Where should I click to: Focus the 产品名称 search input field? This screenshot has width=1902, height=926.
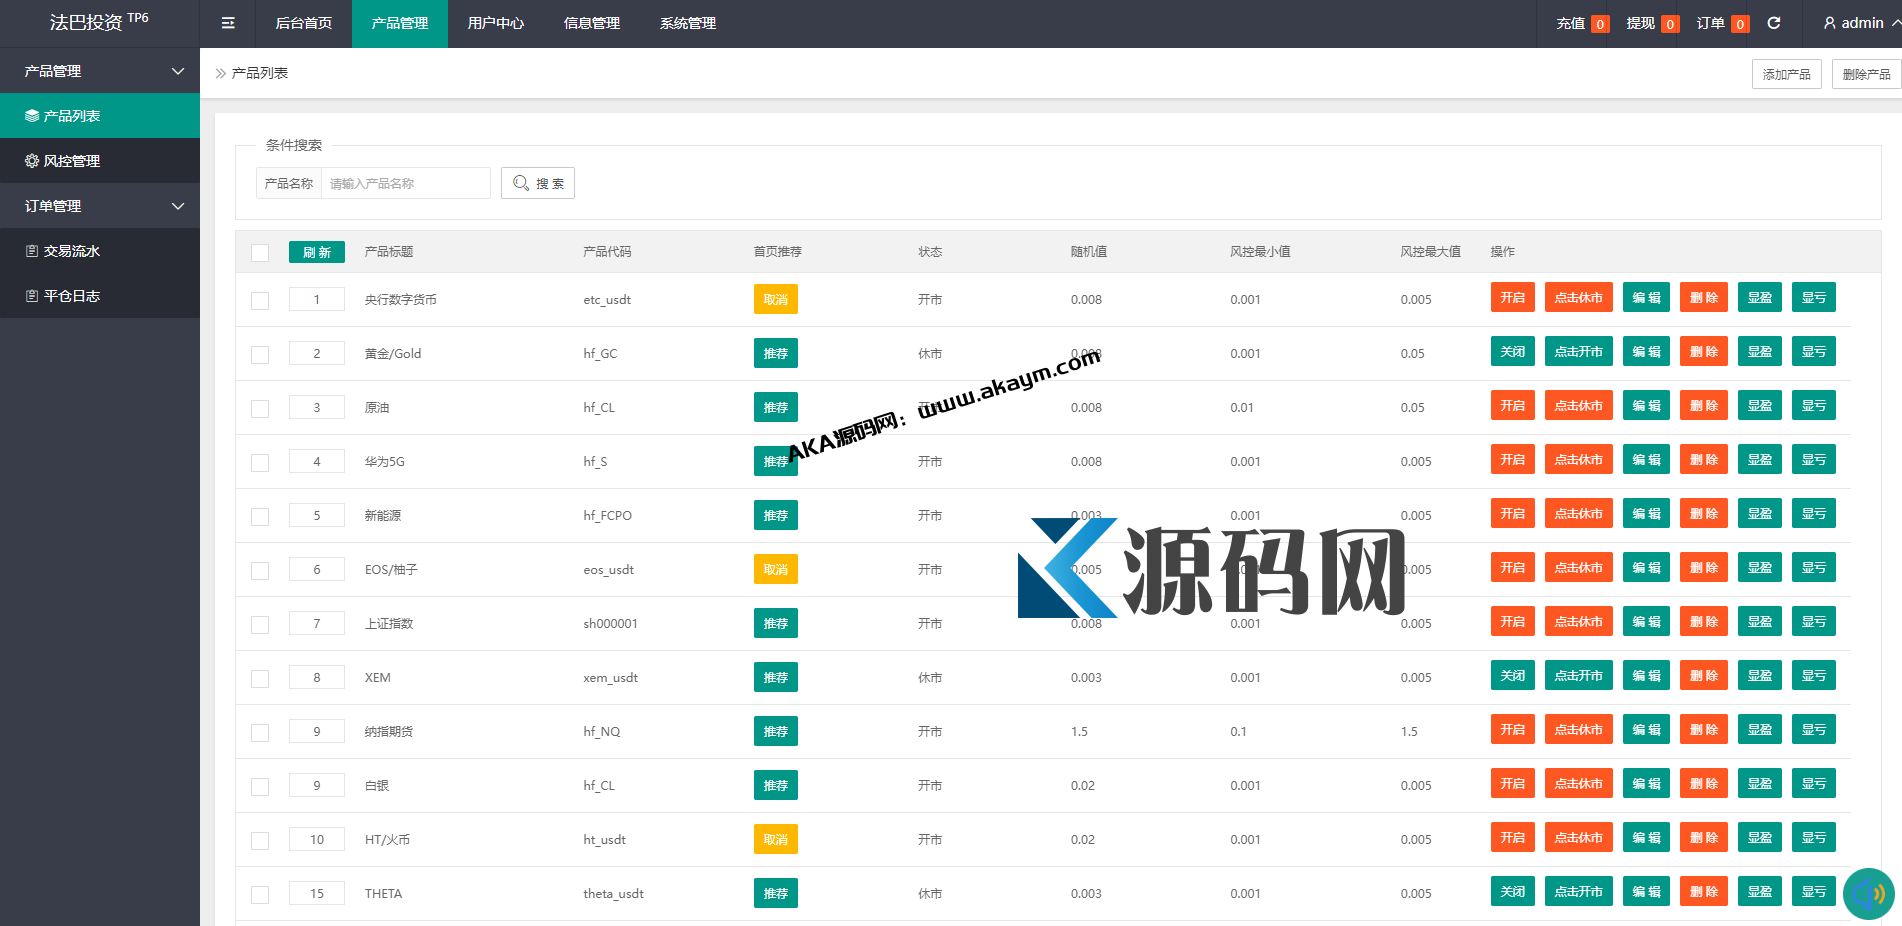pyautogui.click(x=405, y=183)
